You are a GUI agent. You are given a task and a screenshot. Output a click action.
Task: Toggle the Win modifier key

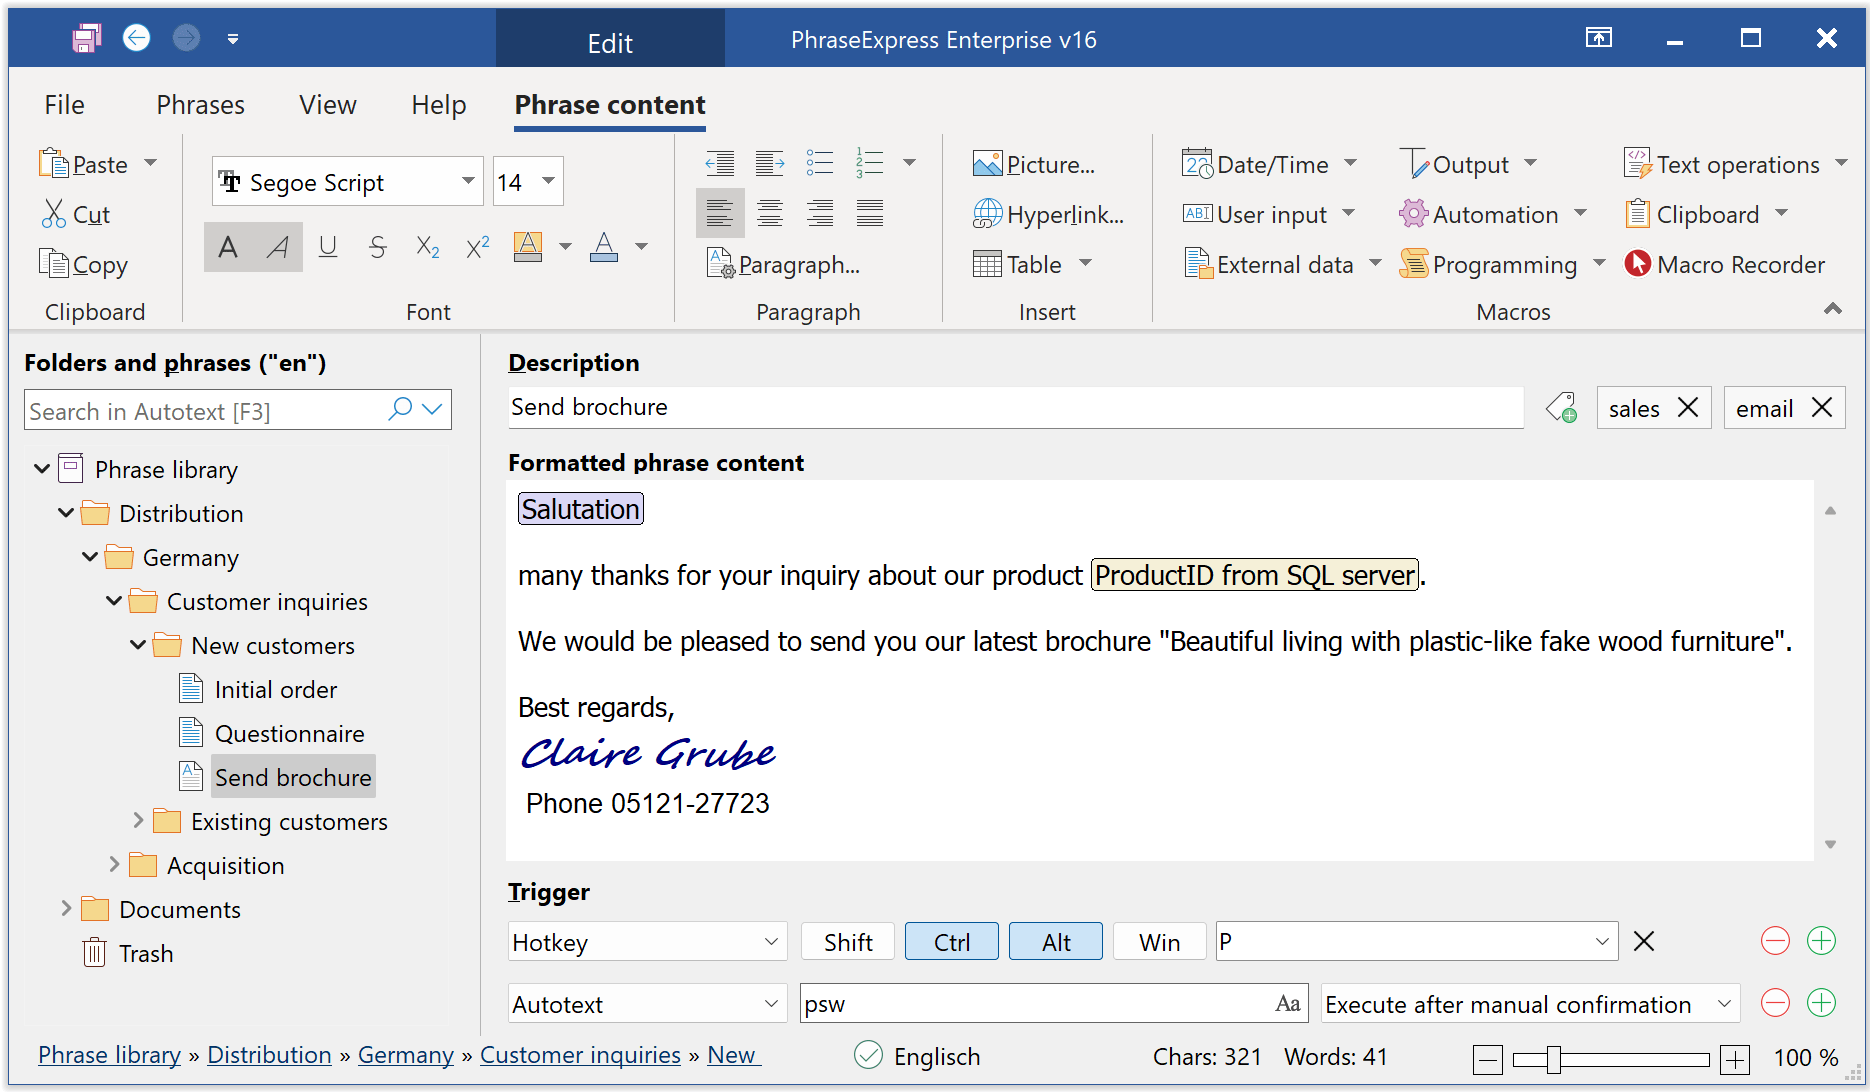click(1159, 942)
